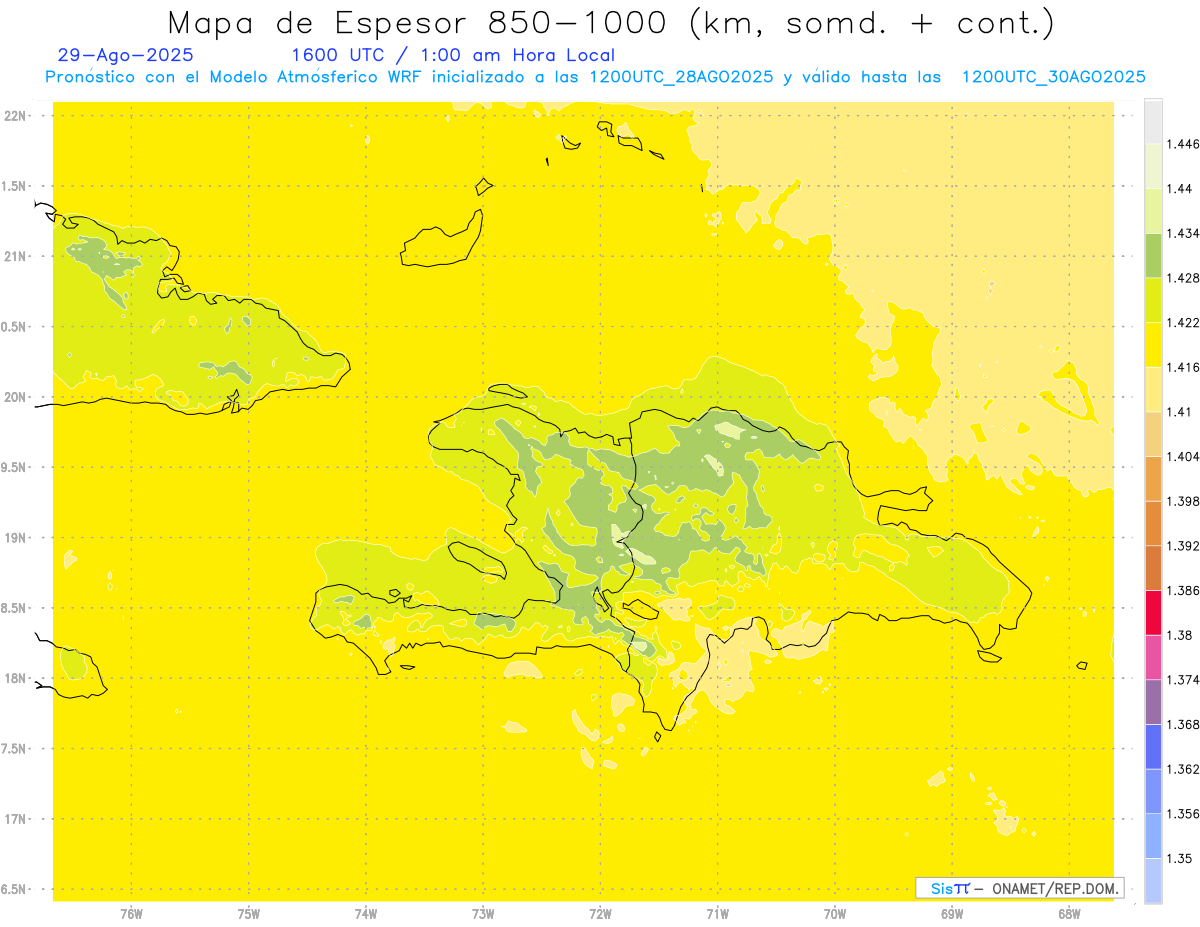Click the legend value 1.356
The image size is (1200, 927).
click(x=1184, y=814)
